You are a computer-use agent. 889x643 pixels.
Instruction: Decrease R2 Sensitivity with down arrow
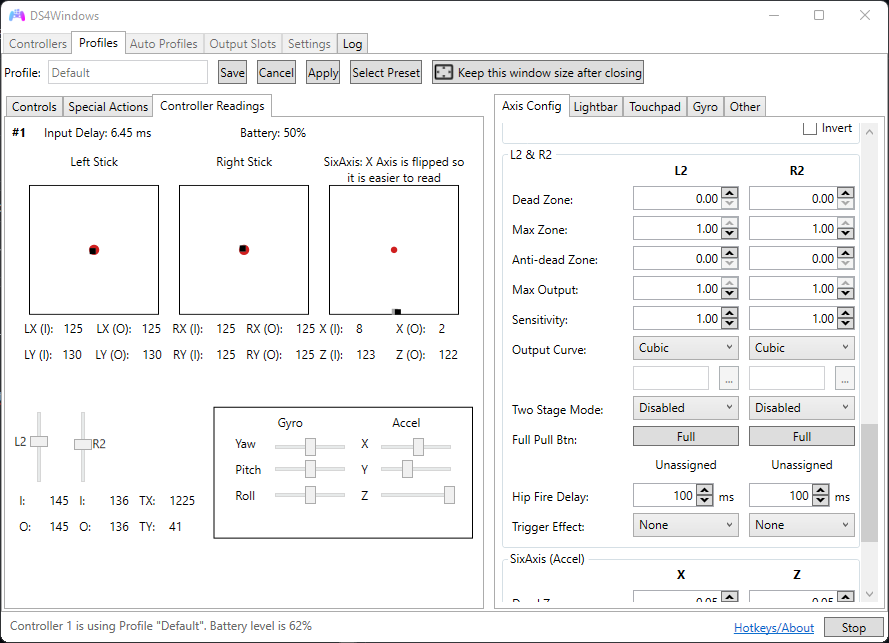pos(846,324)
